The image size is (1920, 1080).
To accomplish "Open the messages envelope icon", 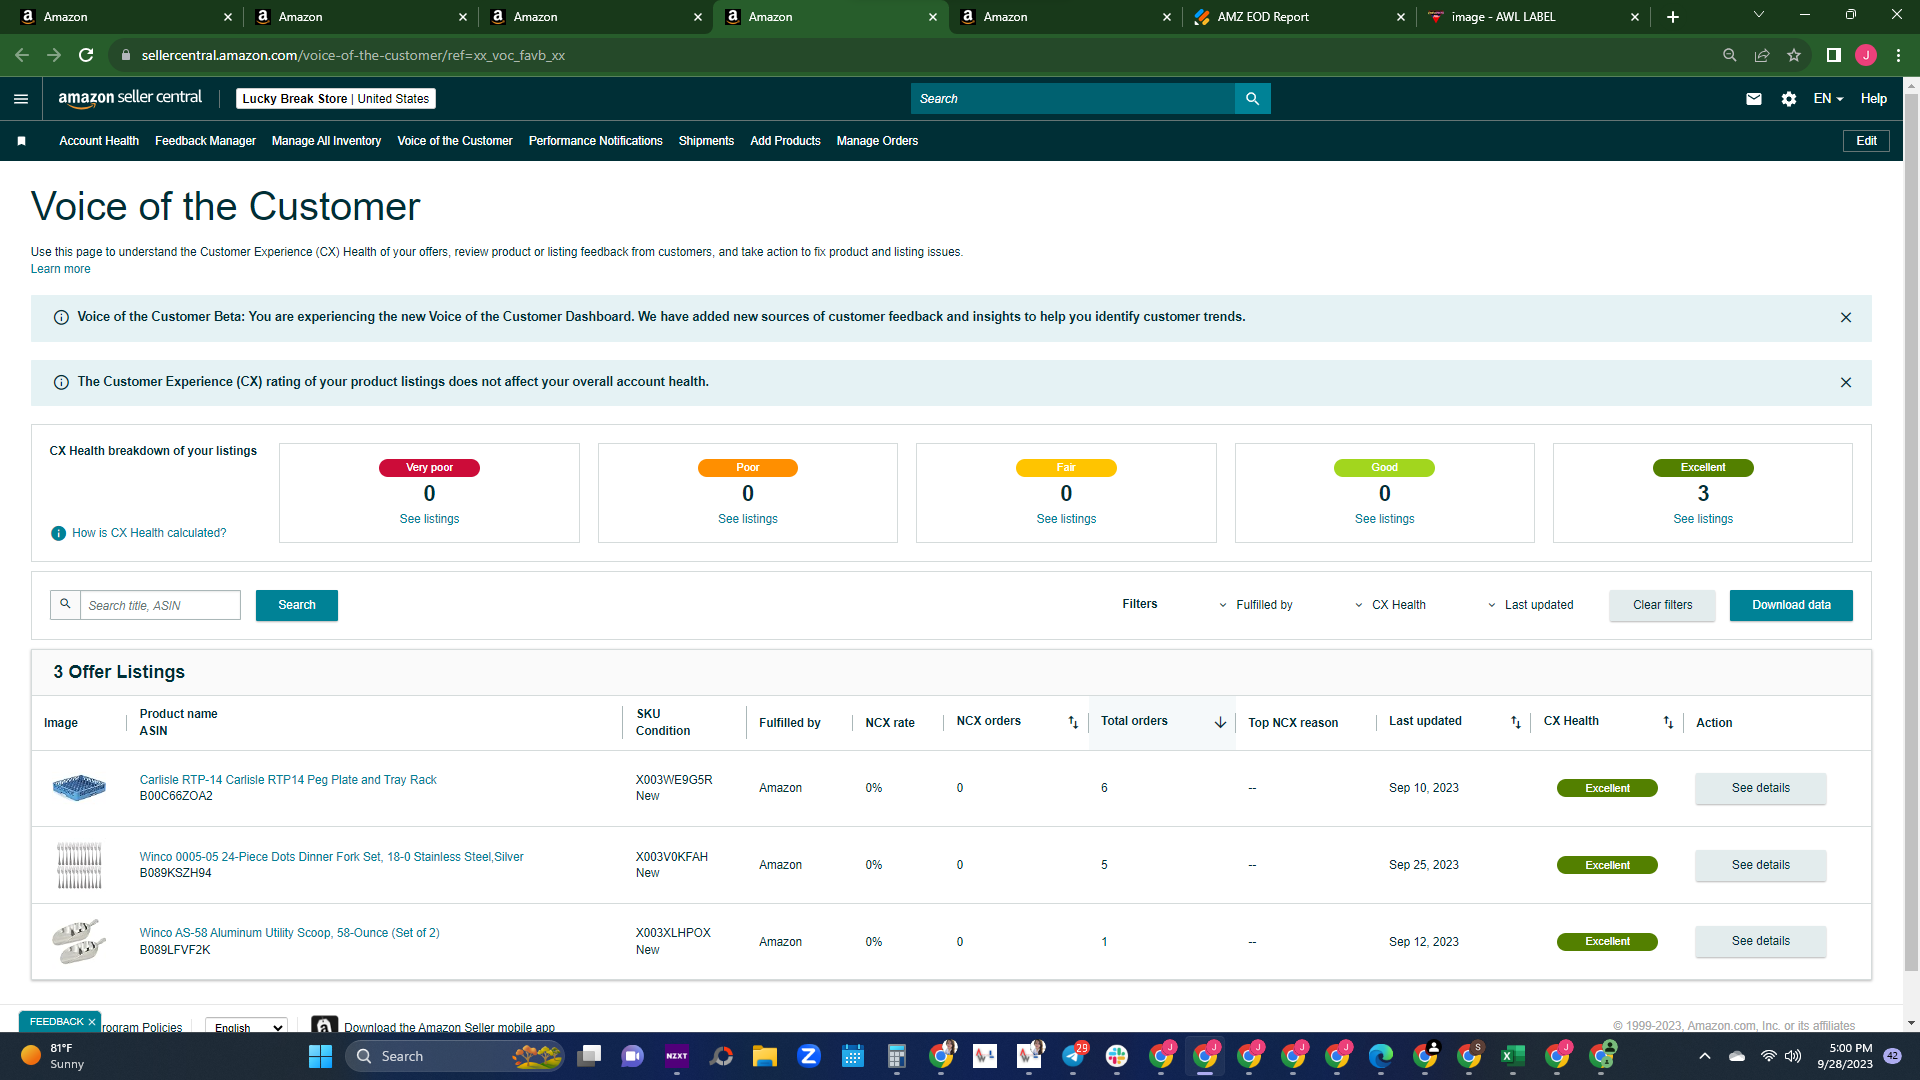I will pyautogui.click(x=1754, y=99).
